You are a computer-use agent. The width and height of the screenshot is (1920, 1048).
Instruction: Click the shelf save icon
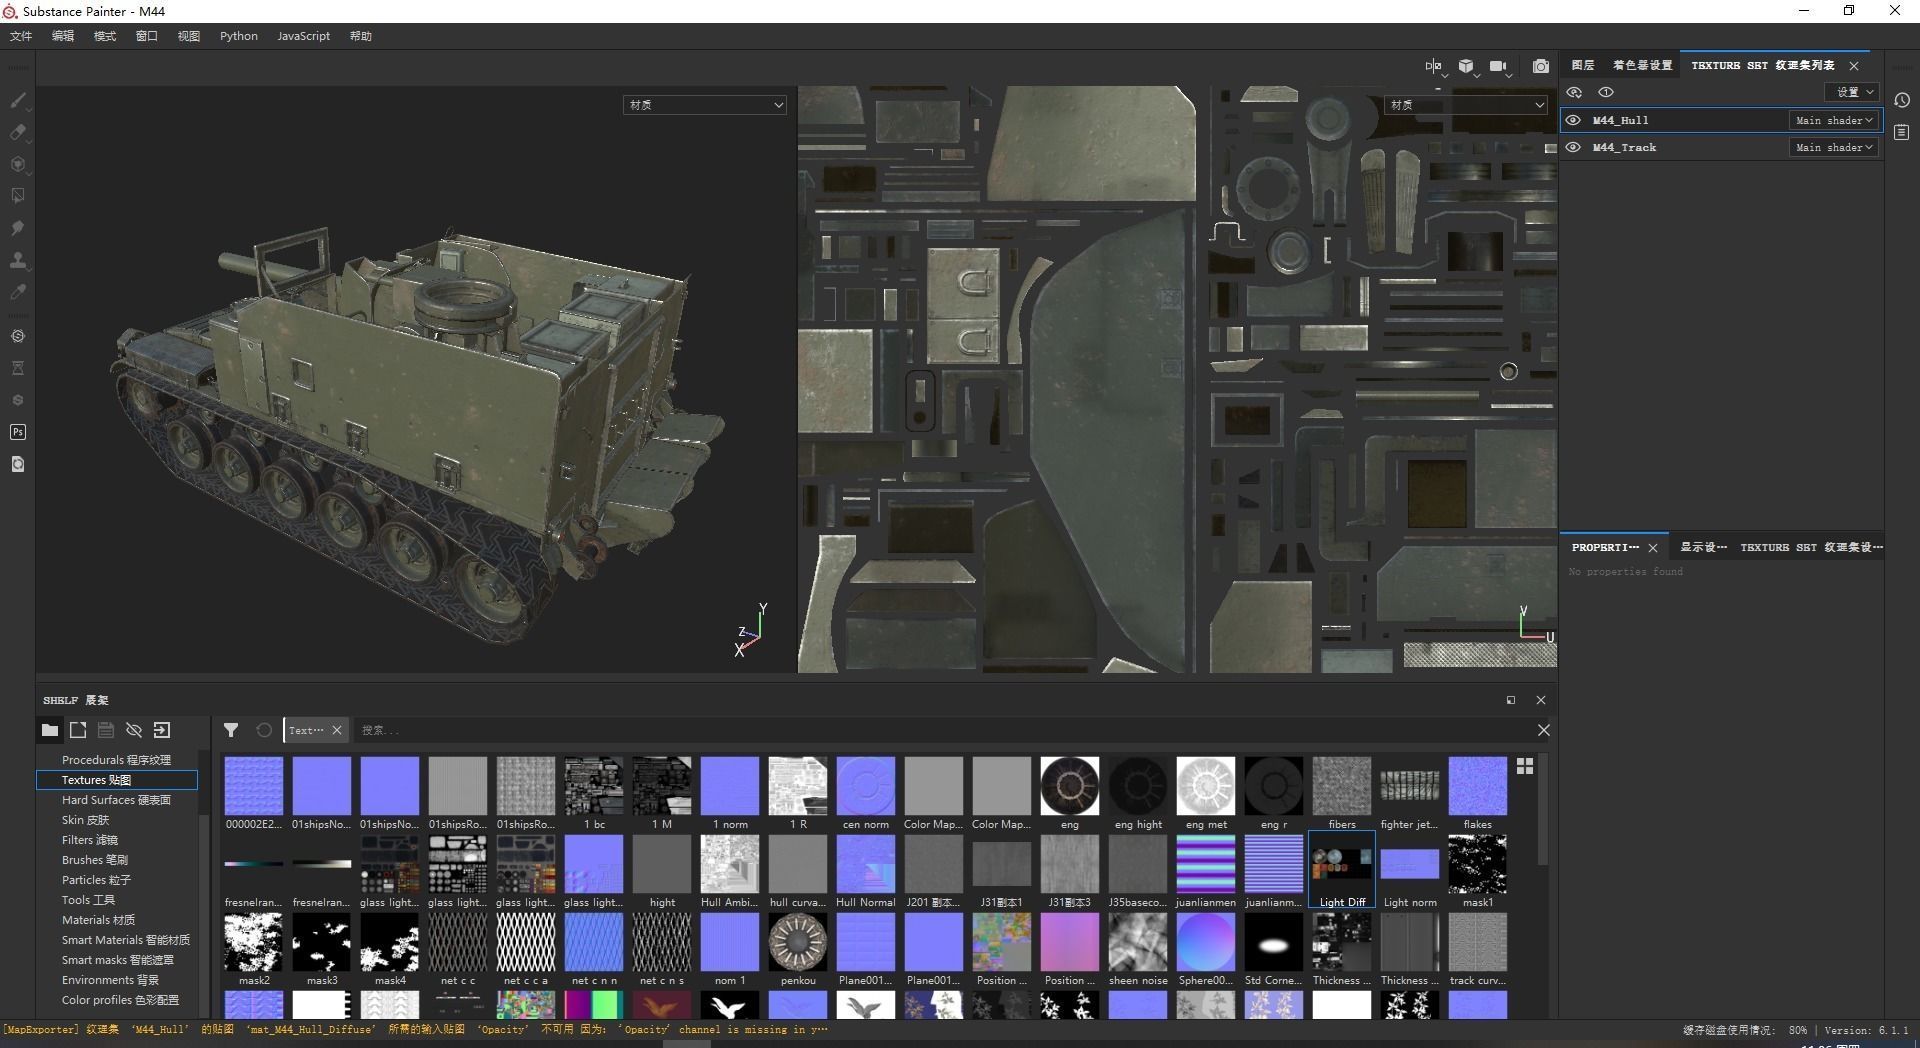click(x=106, y=730)
